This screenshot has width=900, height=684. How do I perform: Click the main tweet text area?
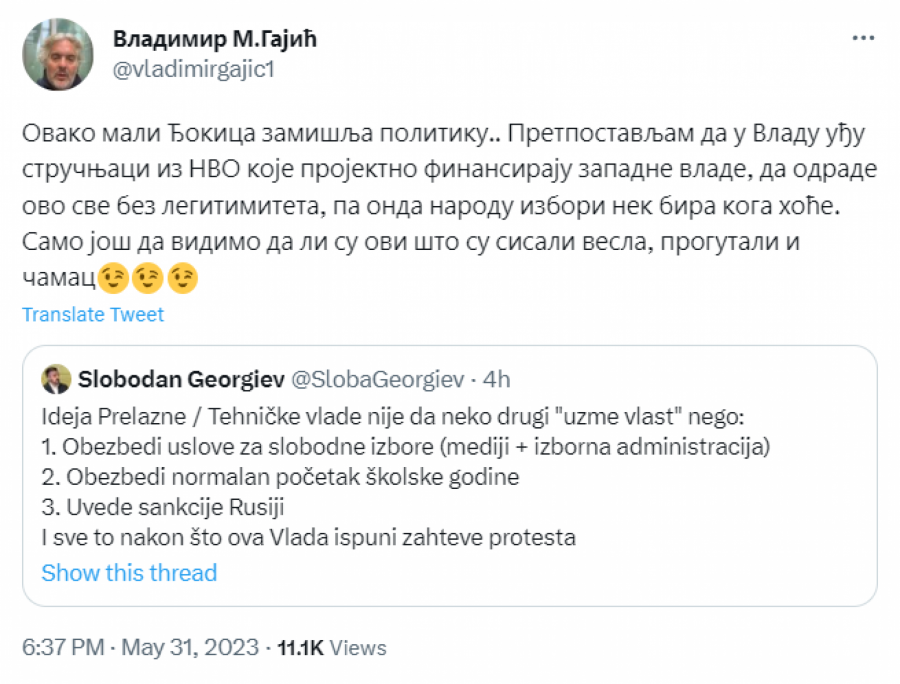(440, 197)
